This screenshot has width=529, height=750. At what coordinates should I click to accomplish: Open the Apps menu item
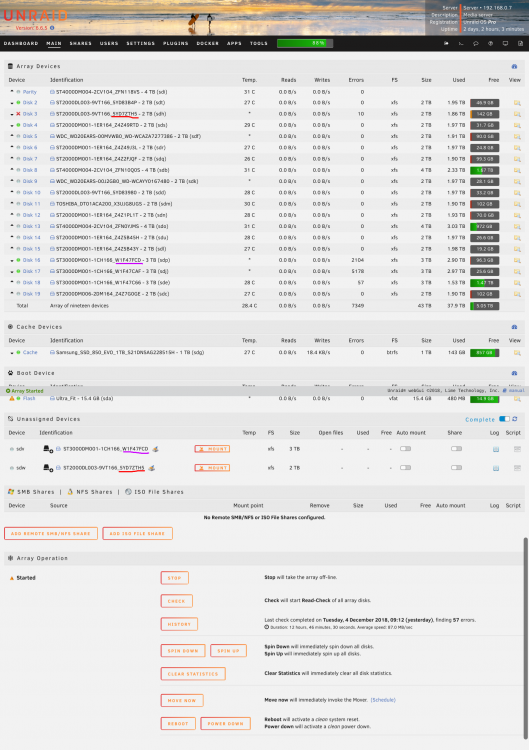tap(234, 44)
